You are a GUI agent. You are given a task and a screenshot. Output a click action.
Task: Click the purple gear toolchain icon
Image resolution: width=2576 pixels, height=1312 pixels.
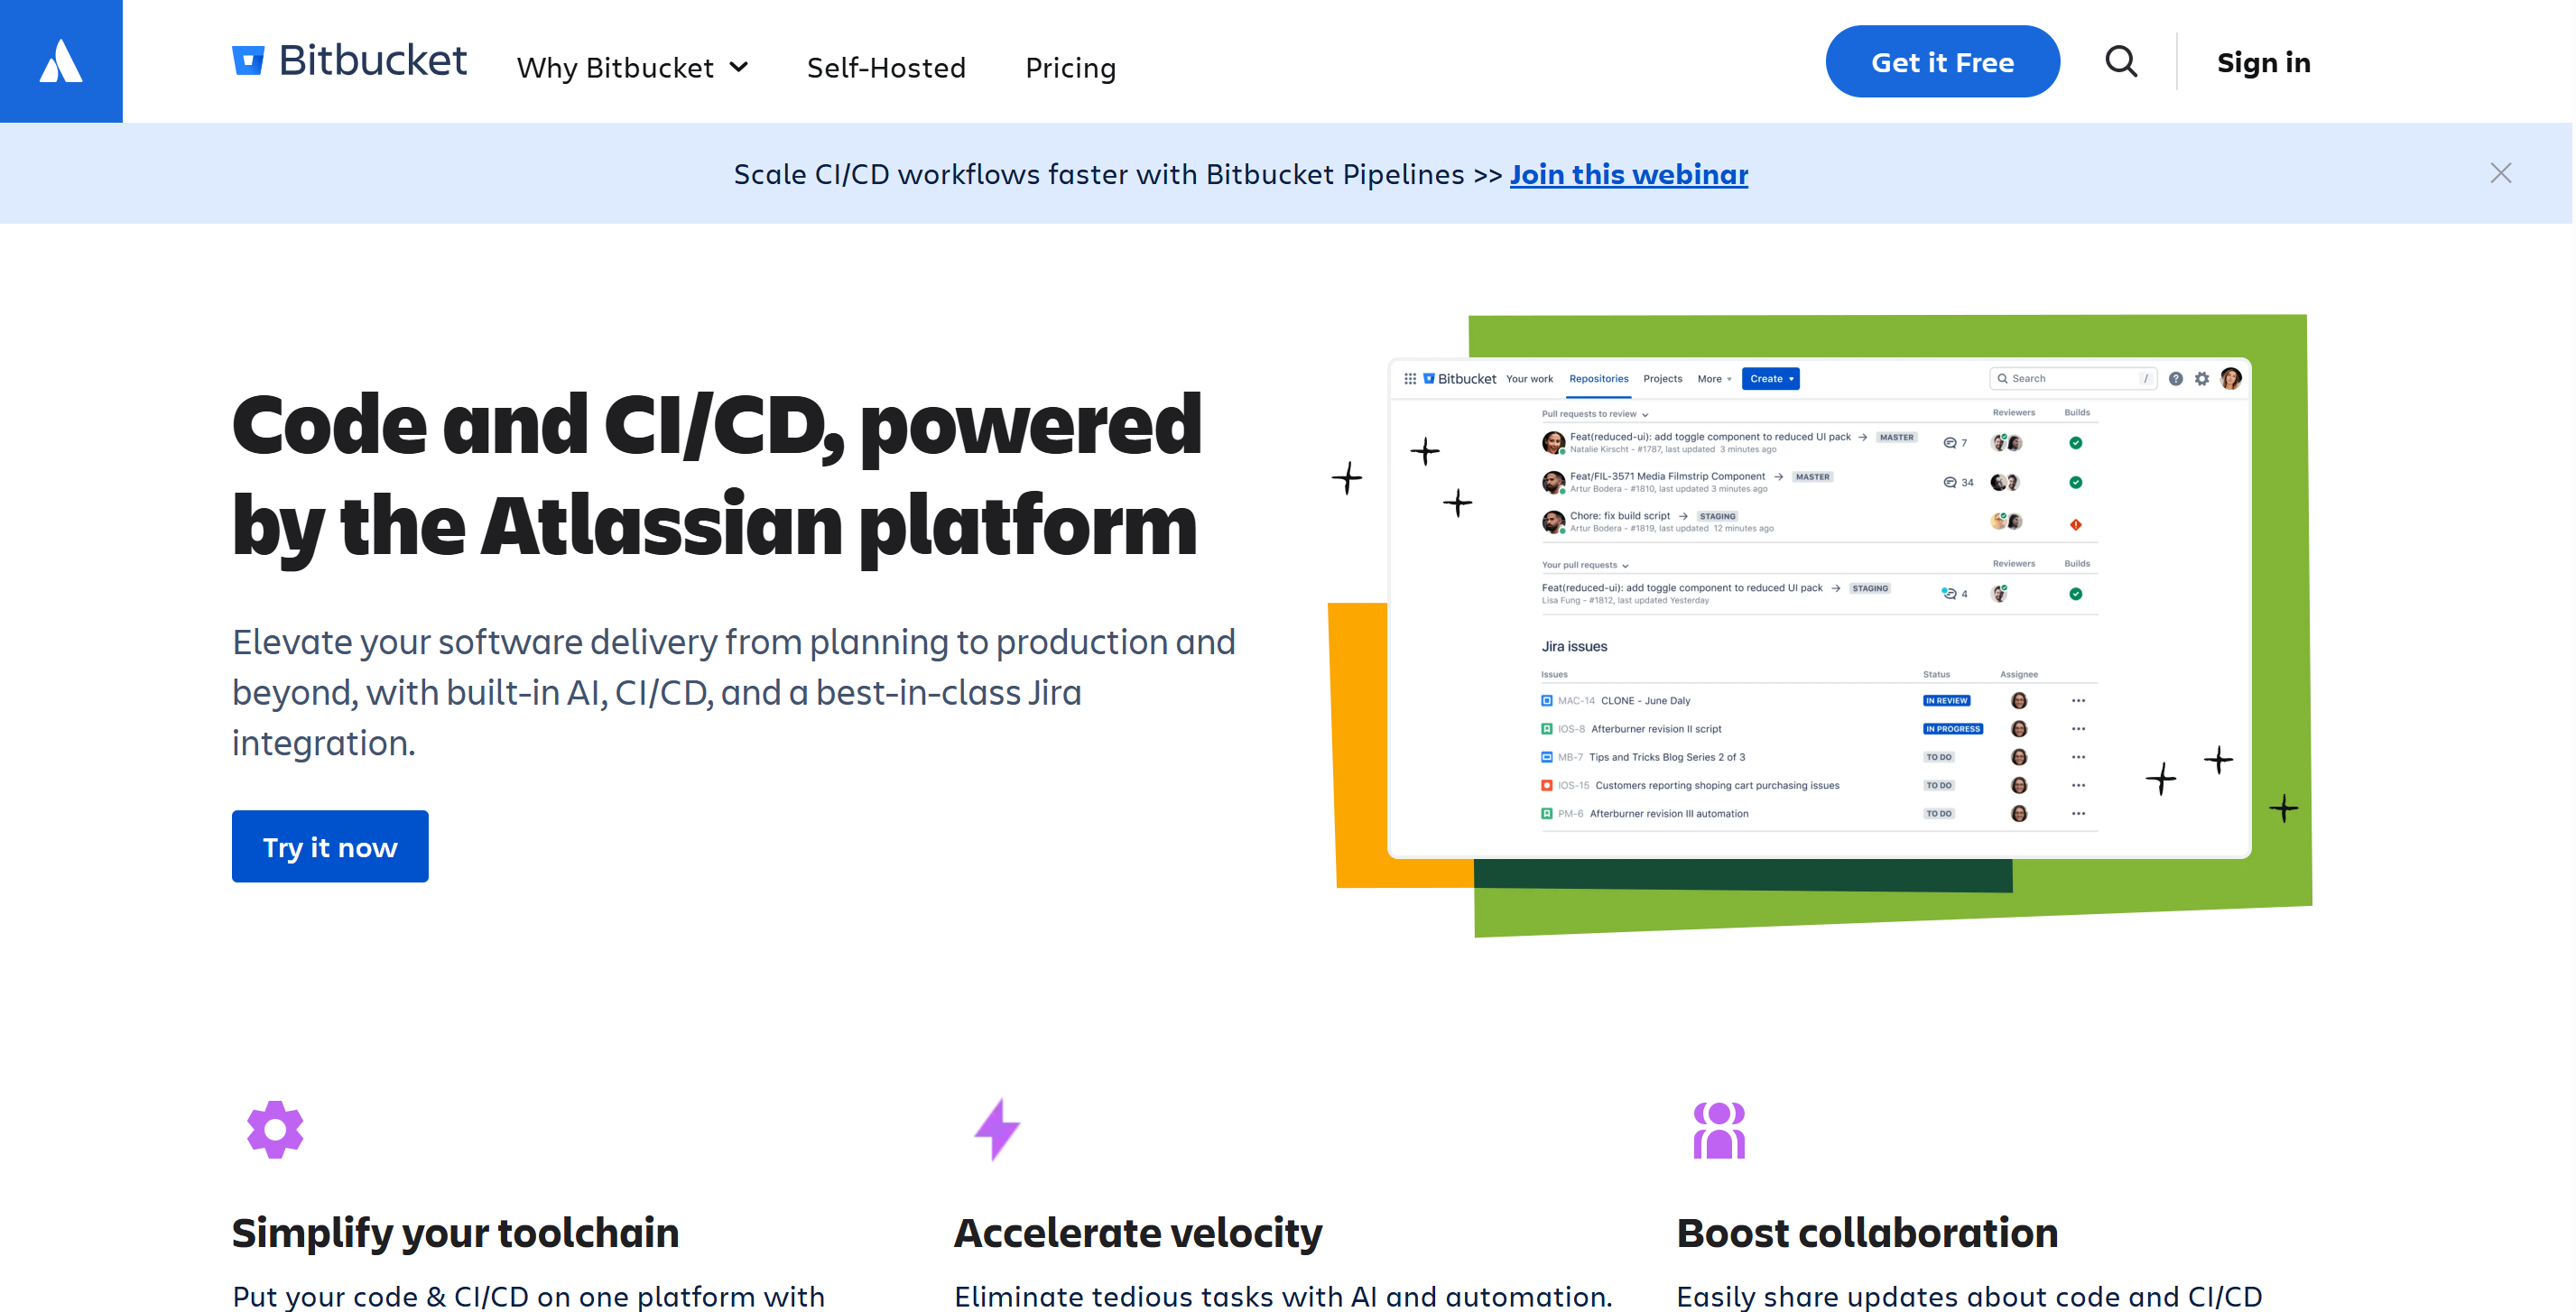[275, 1130]
